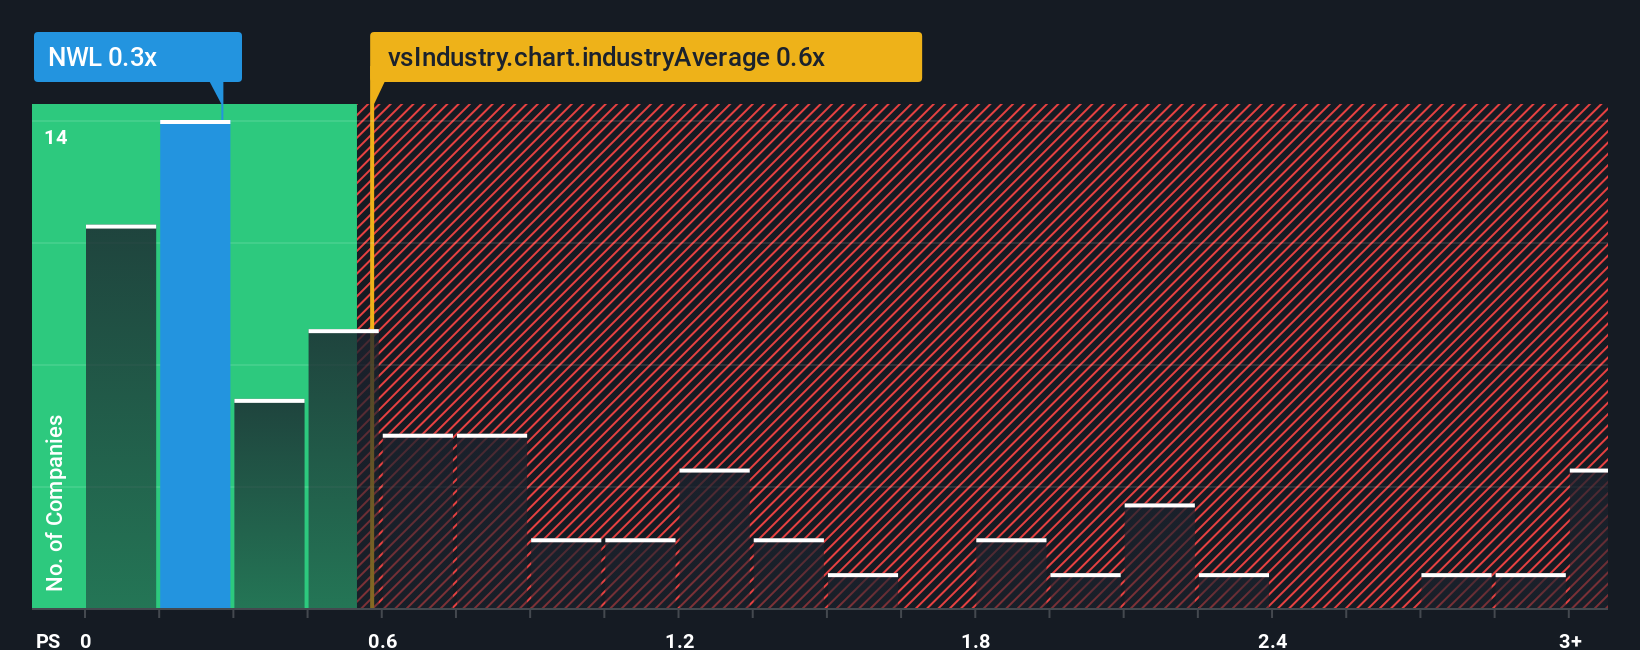The image size is (1640, 650).
Task: Select the short green bar after the blue bar
Action: point(269,504)
